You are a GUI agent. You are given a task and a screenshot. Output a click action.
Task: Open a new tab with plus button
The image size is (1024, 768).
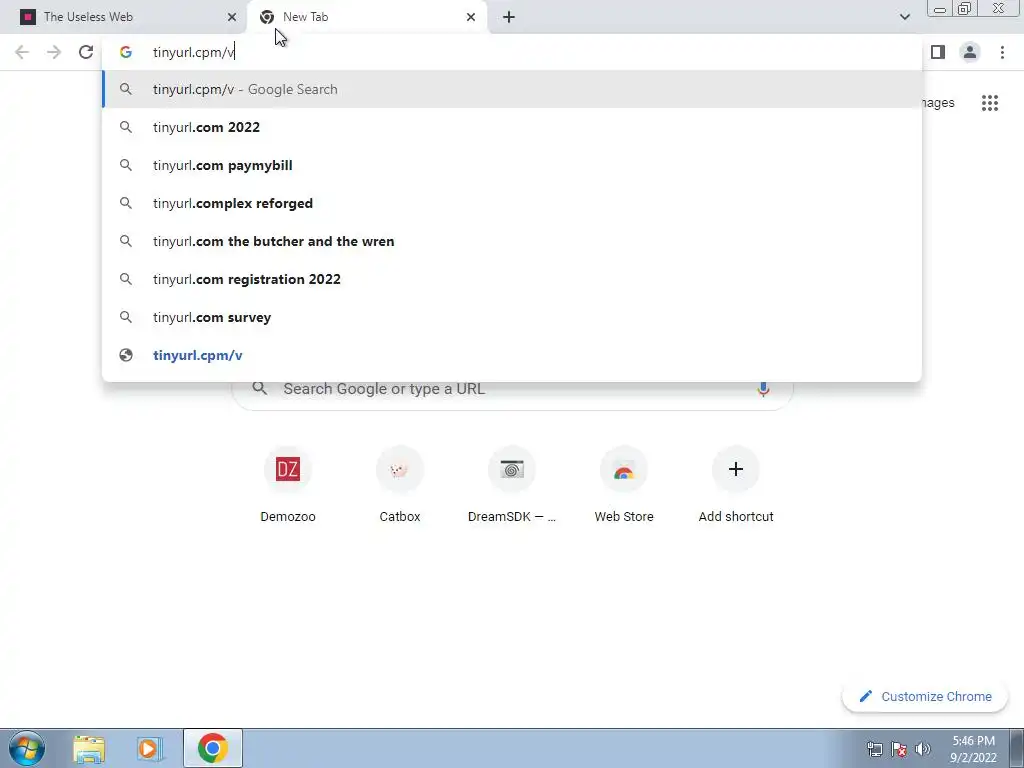pos(509,17)
